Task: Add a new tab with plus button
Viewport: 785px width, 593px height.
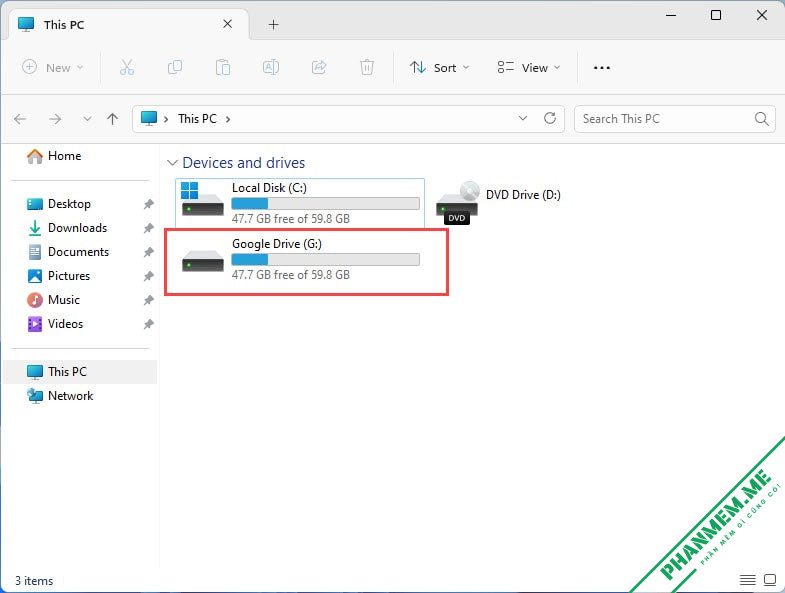Action: point(273,24)
